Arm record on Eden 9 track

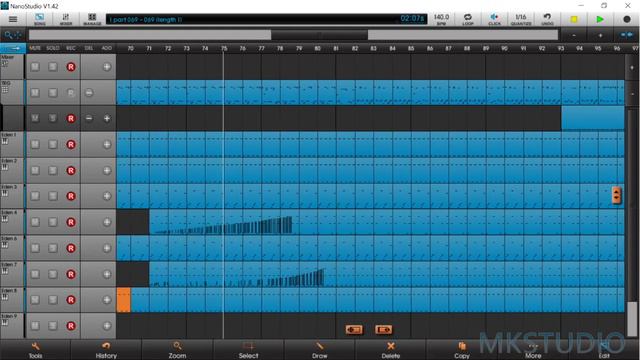[x=71, y=326]
